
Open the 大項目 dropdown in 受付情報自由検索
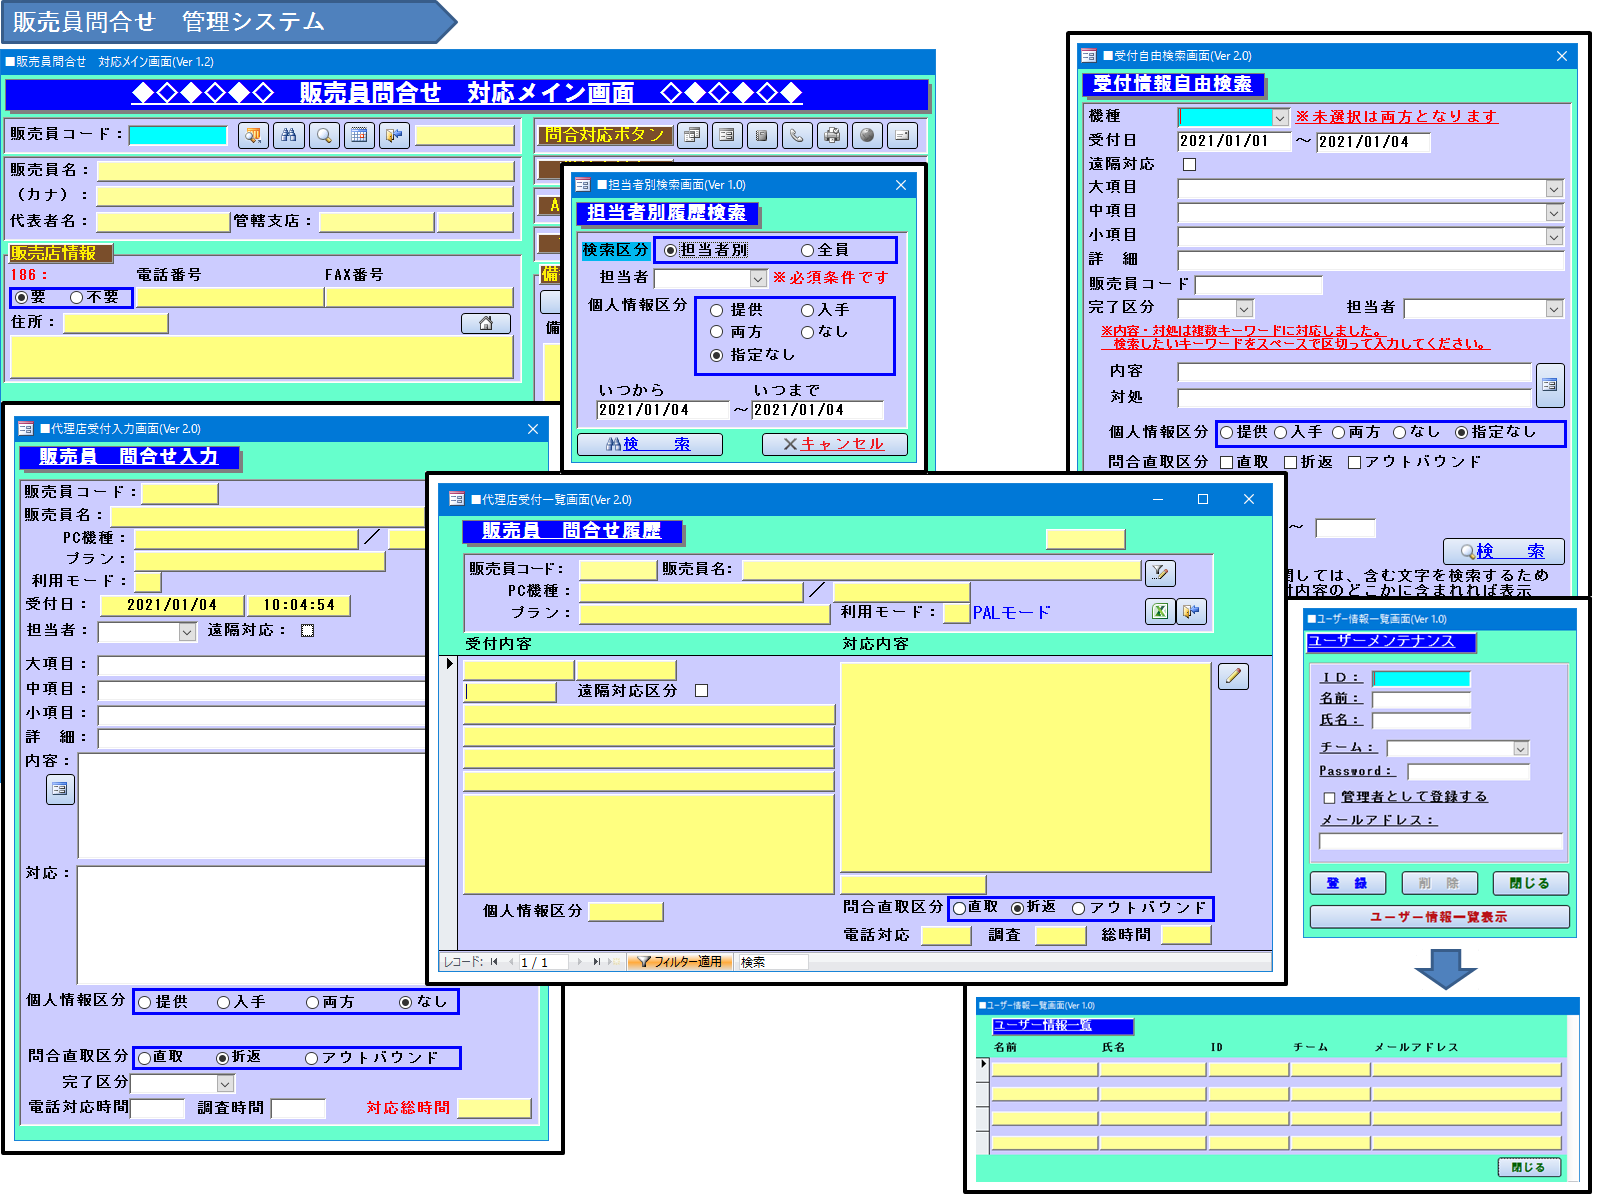coord(1554,189)
